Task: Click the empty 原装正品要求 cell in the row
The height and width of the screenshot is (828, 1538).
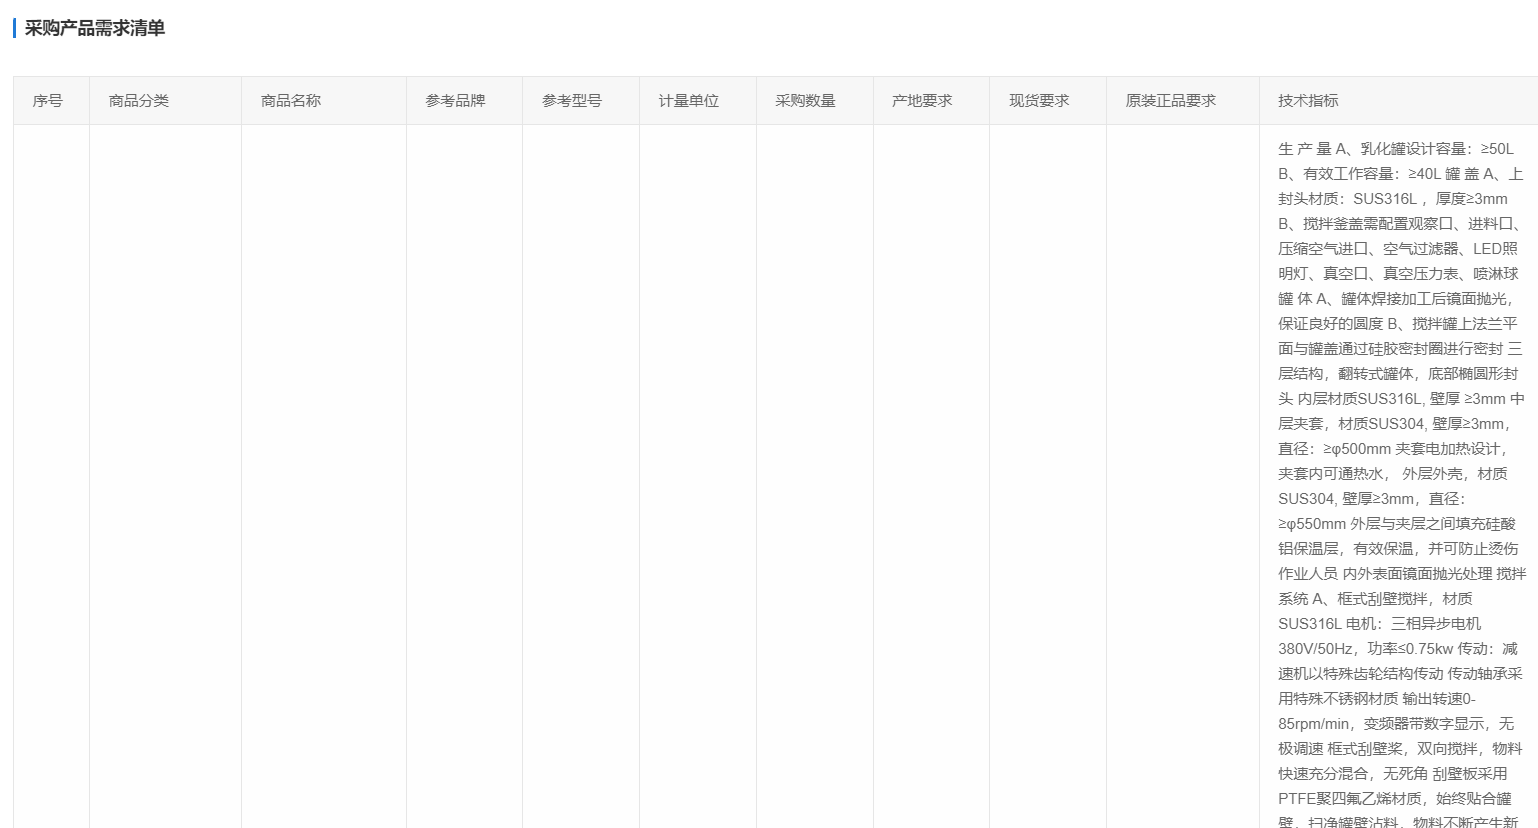Action: tap(1182, 476)
